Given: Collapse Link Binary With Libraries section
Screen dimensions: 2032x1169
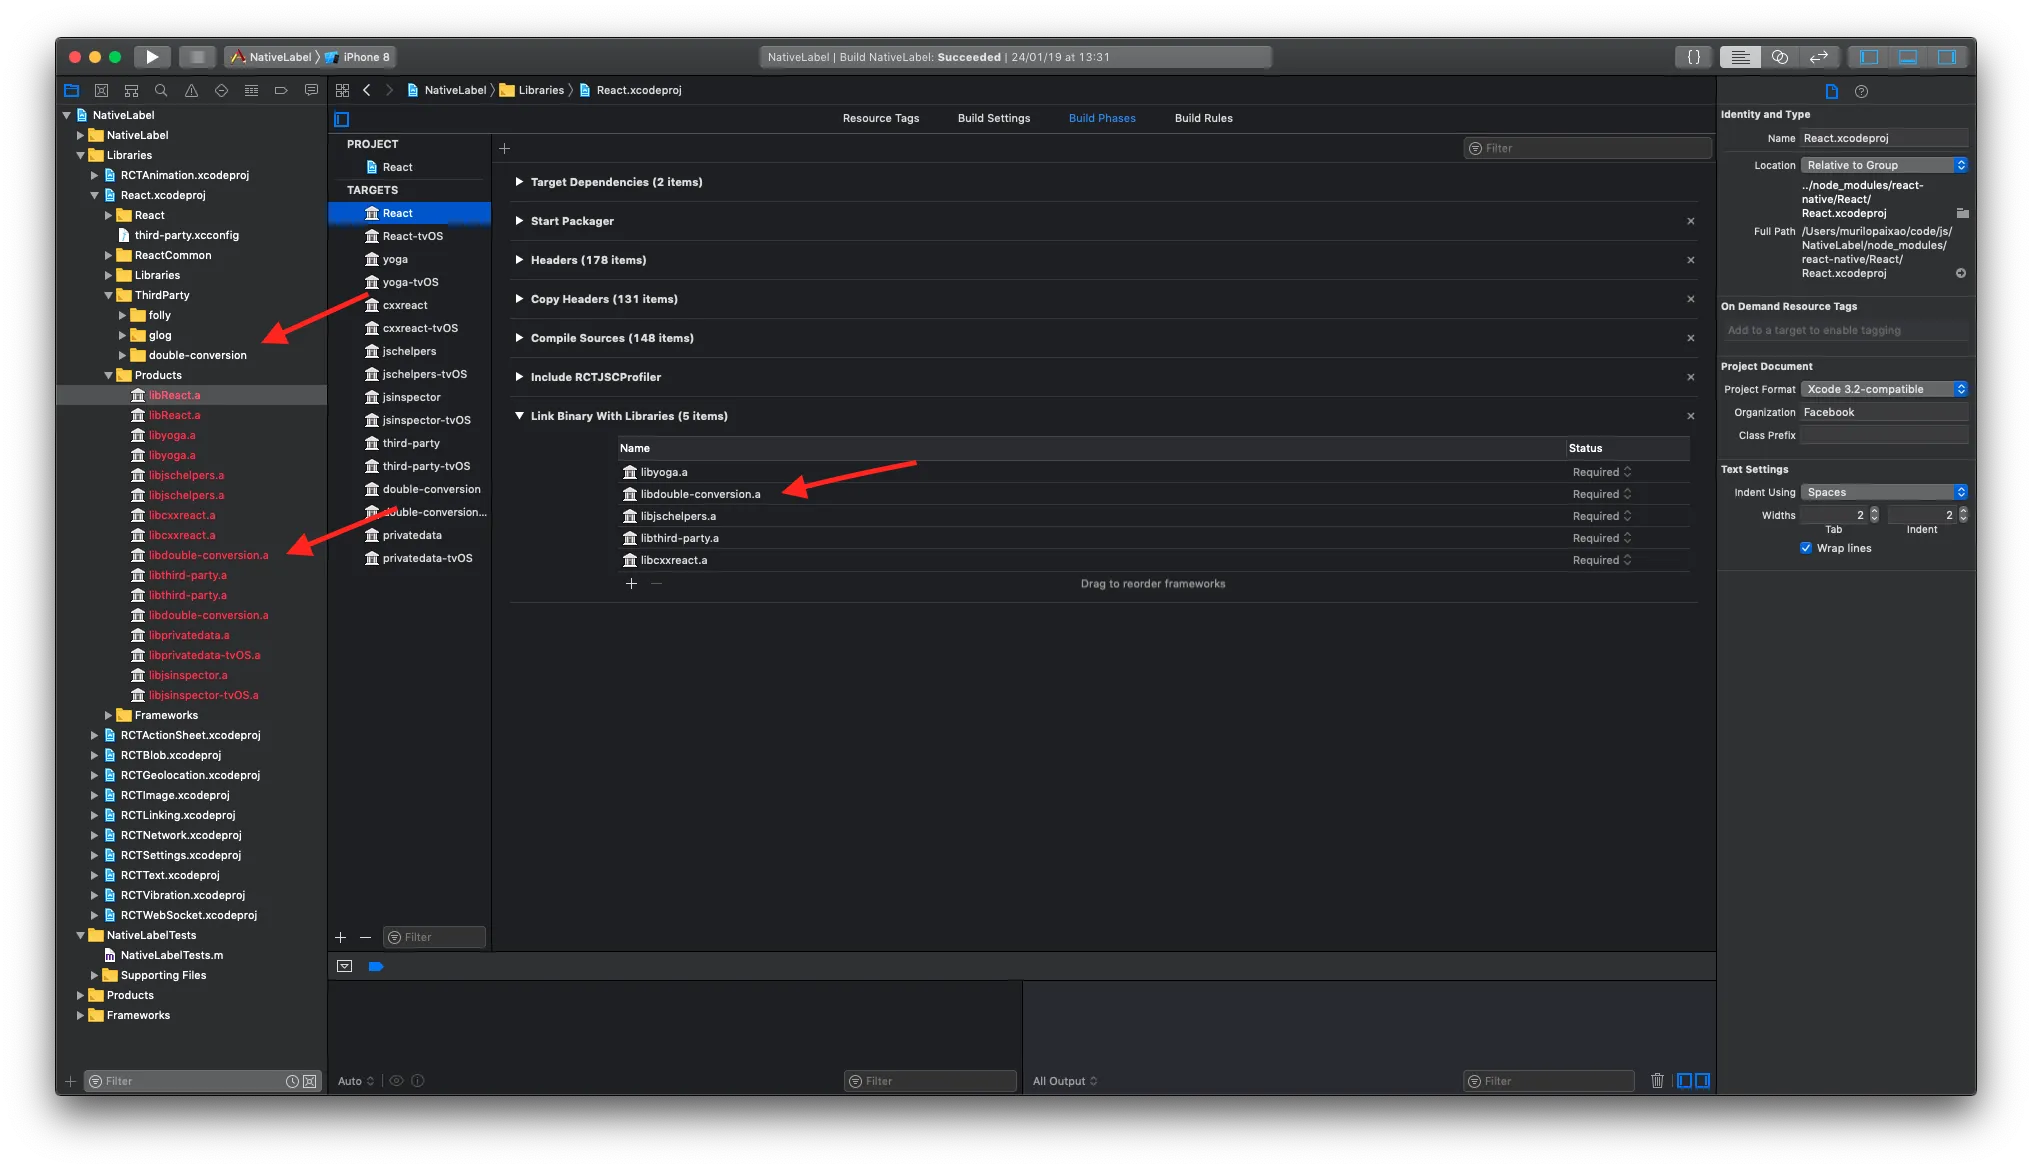Looking at the screenshot, I should click(519, 416).
